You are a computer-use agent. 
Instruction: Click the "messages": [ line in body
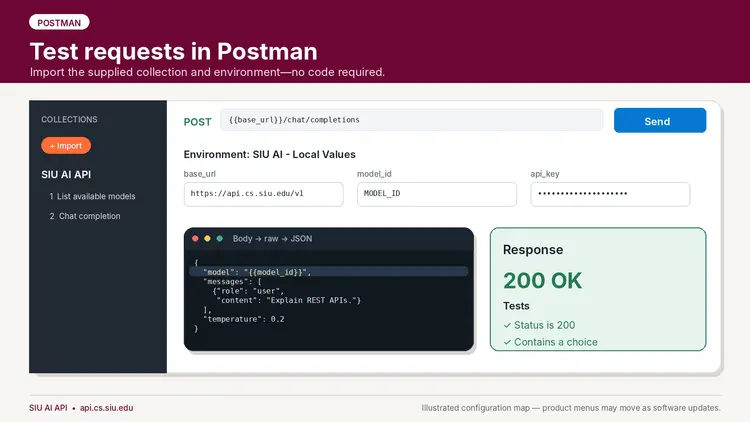point(232,282)
